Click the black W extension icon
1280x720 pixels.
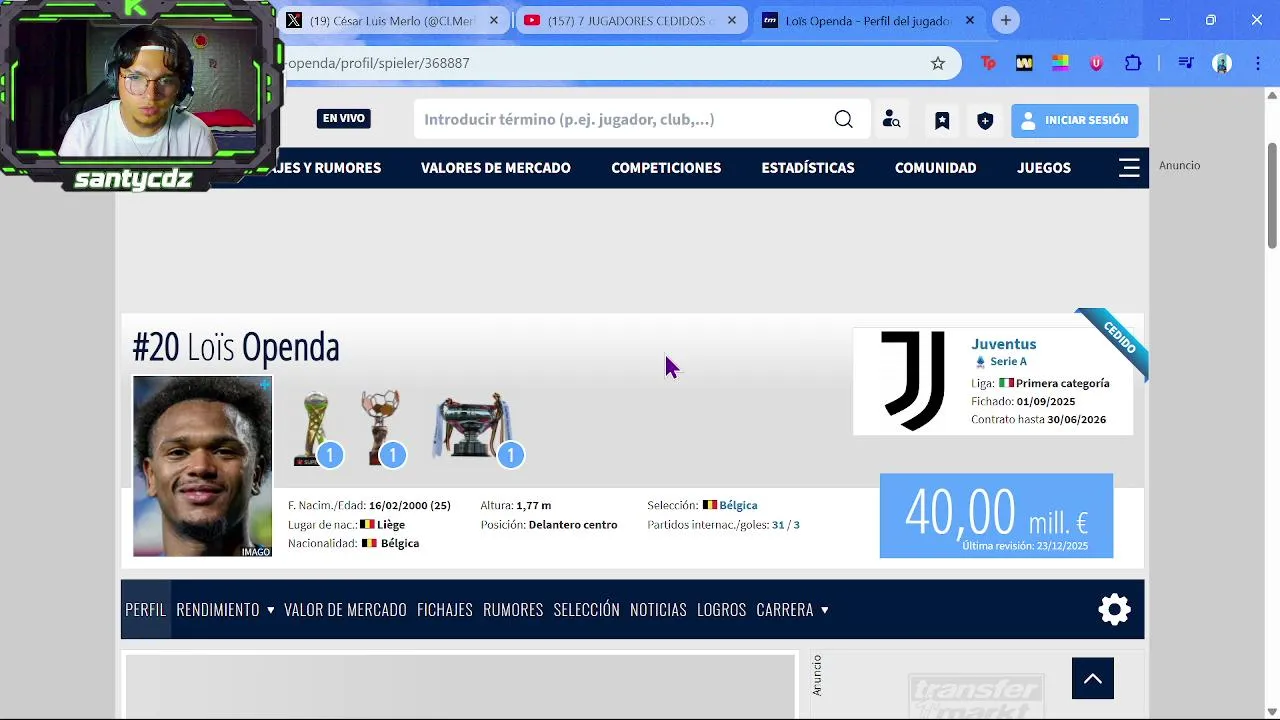point(1024,63)
